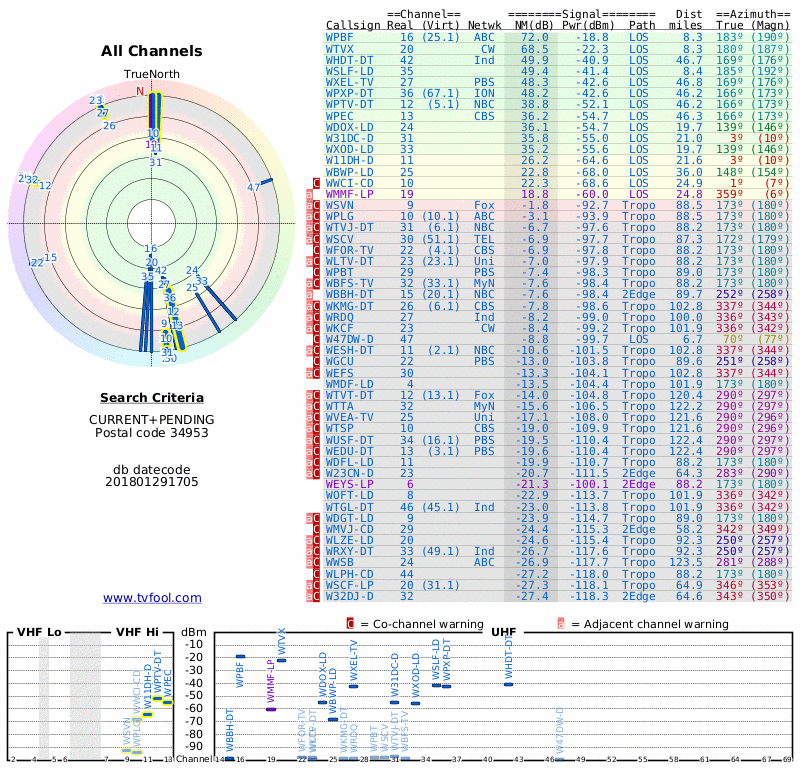Click the red N marker on radar plot
The height and width of the screenshot is (768, 800).
click(x=140, y=91)
